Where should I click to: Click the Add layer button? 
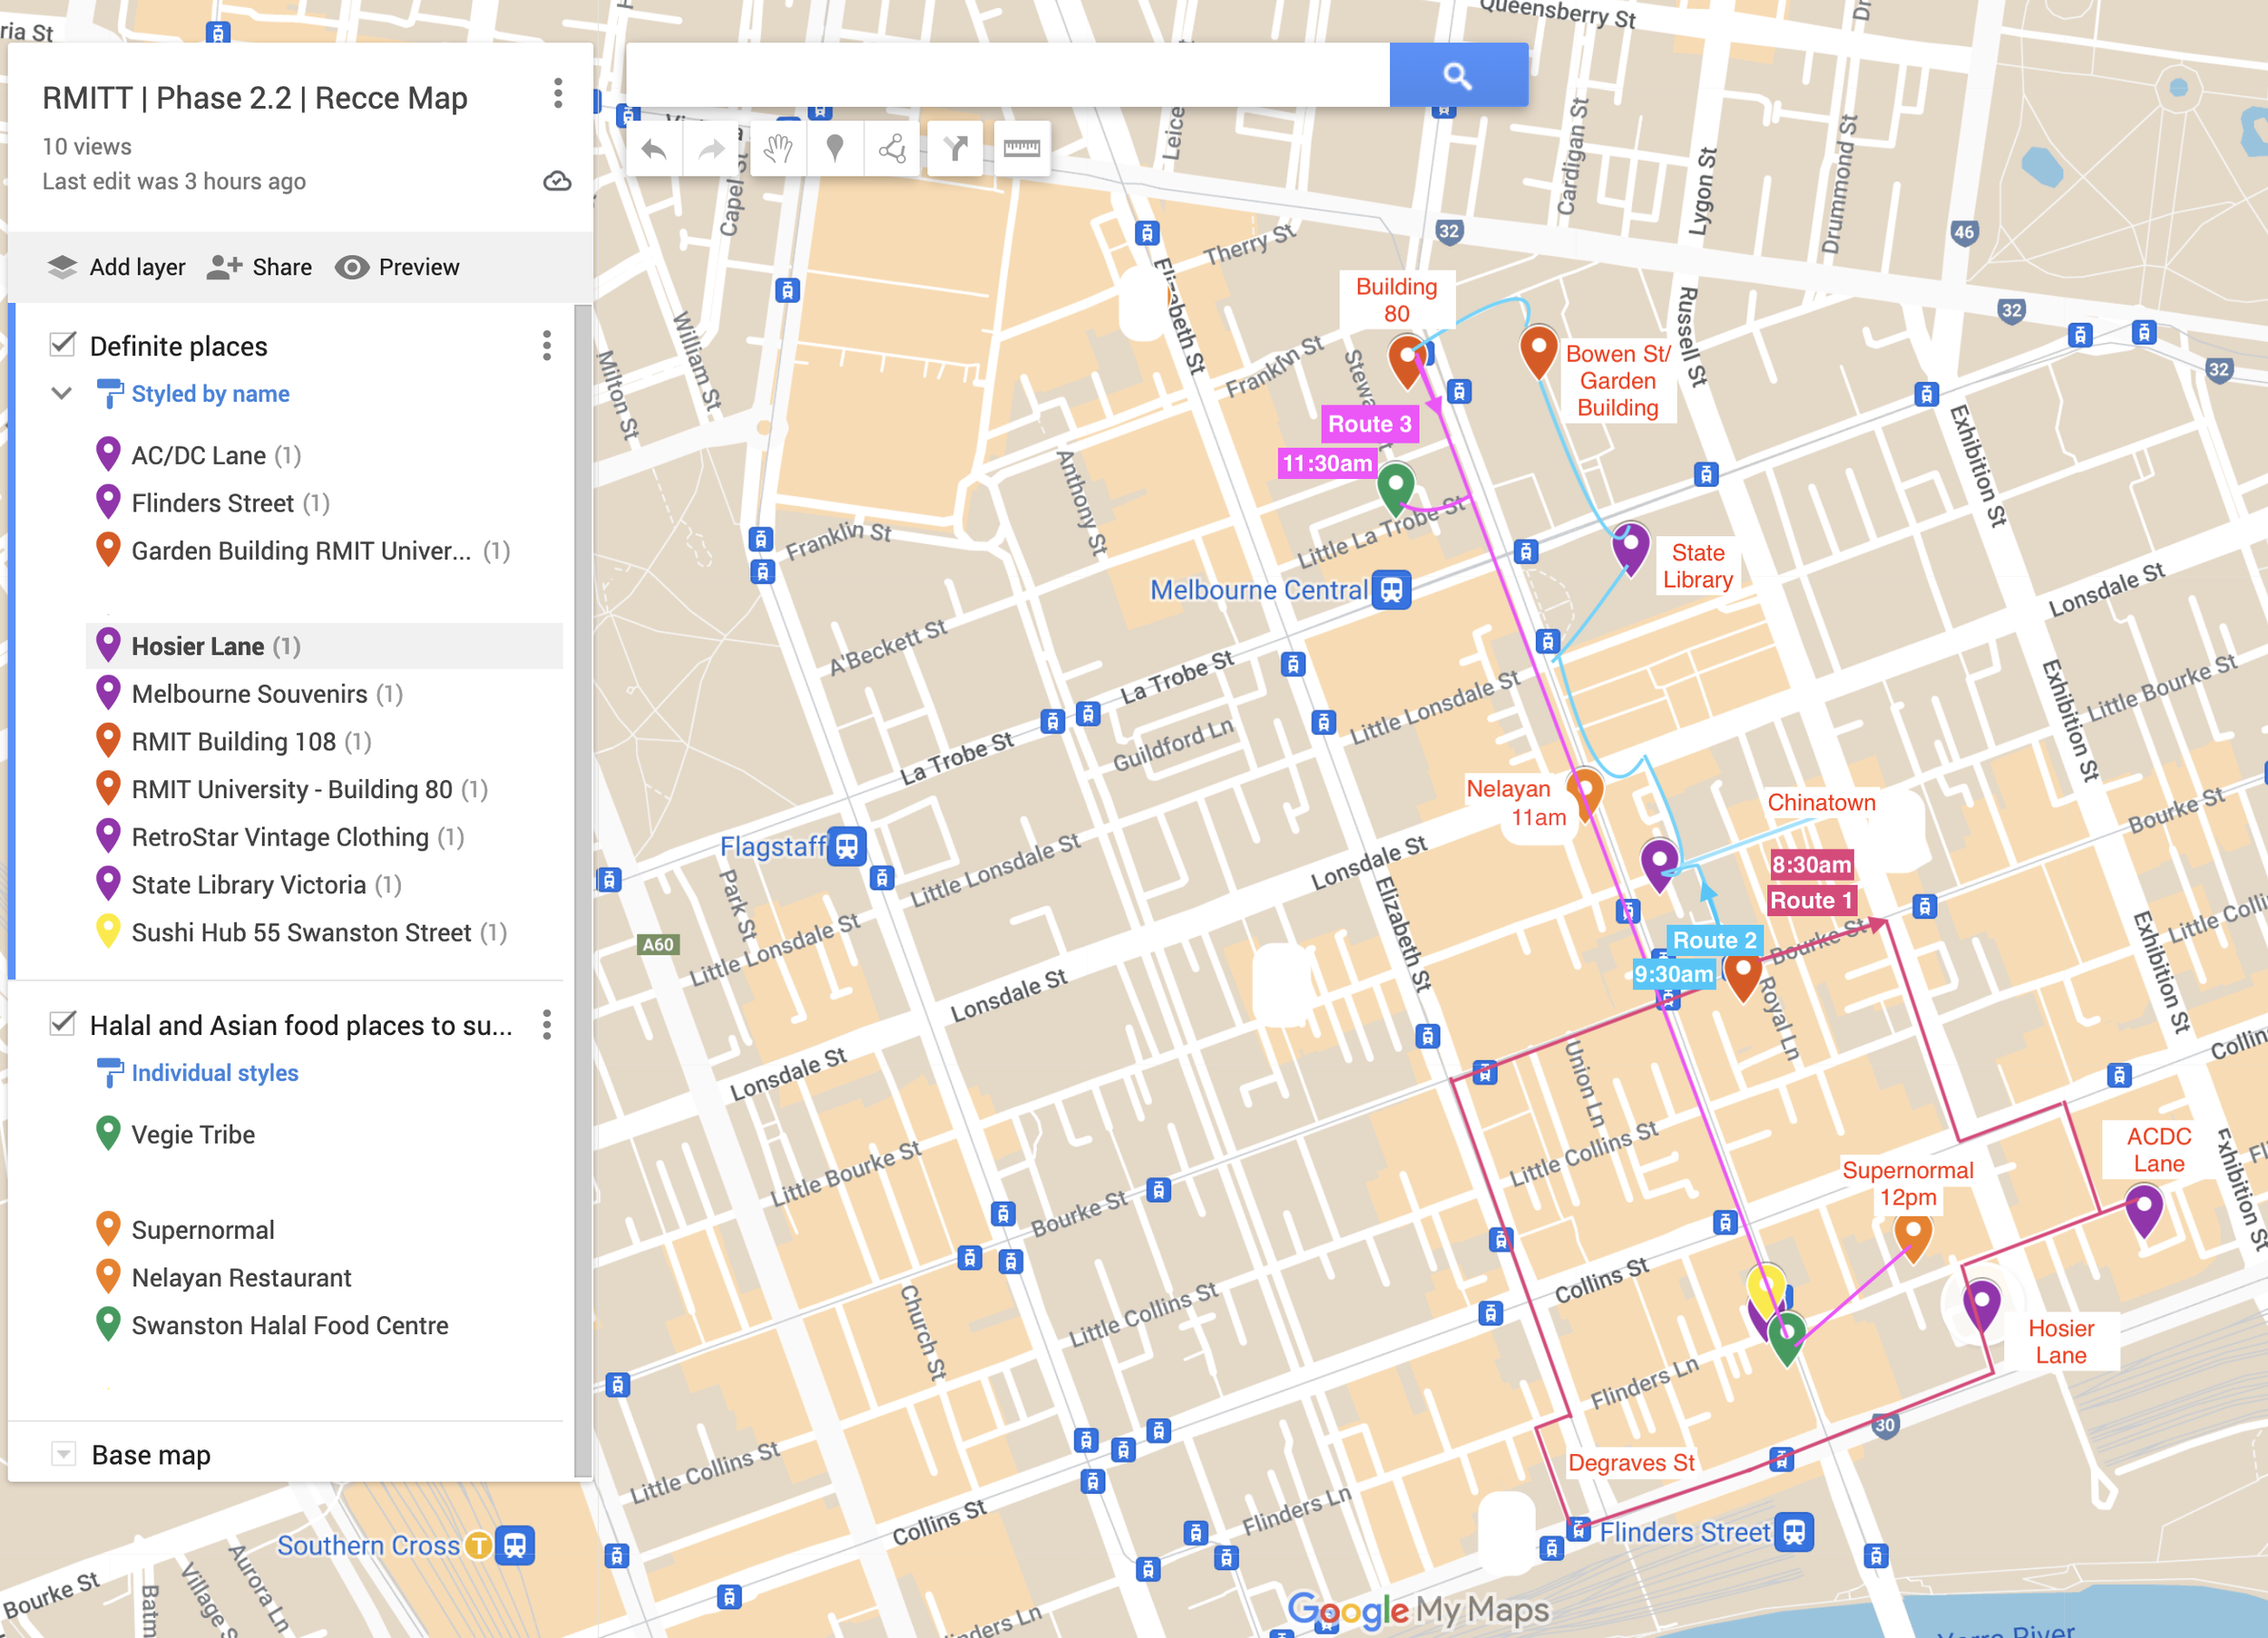coord(116,267)
